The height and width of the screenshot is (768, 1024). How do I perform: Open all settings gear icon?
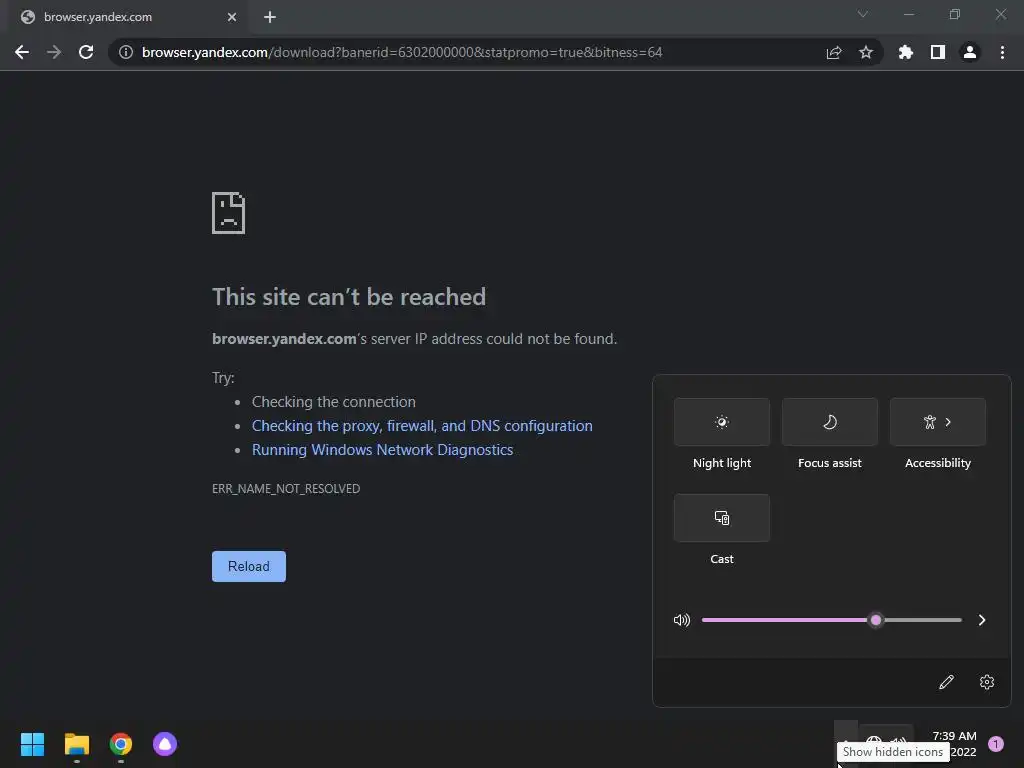(987, 682)
